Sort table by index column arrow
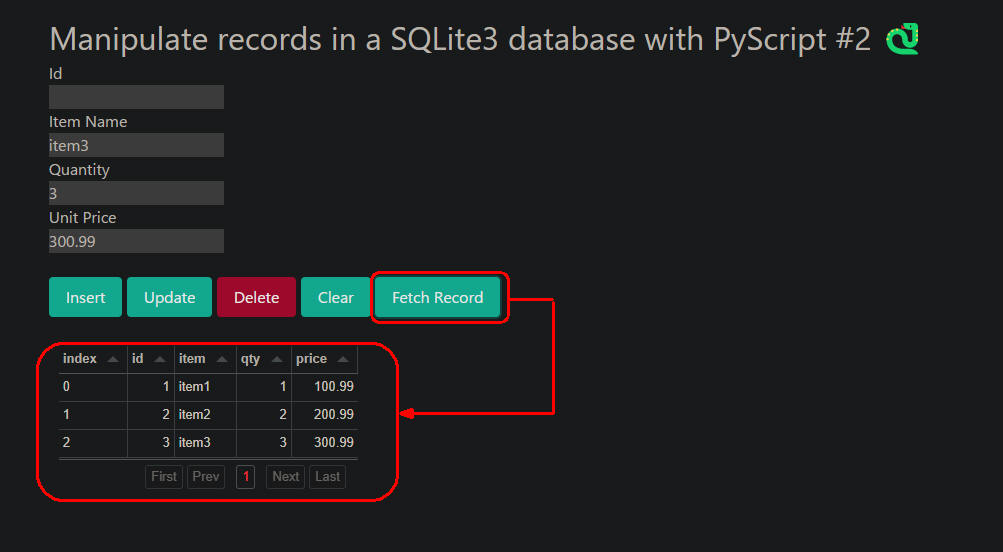1003x552 pixels. (113, 359)
